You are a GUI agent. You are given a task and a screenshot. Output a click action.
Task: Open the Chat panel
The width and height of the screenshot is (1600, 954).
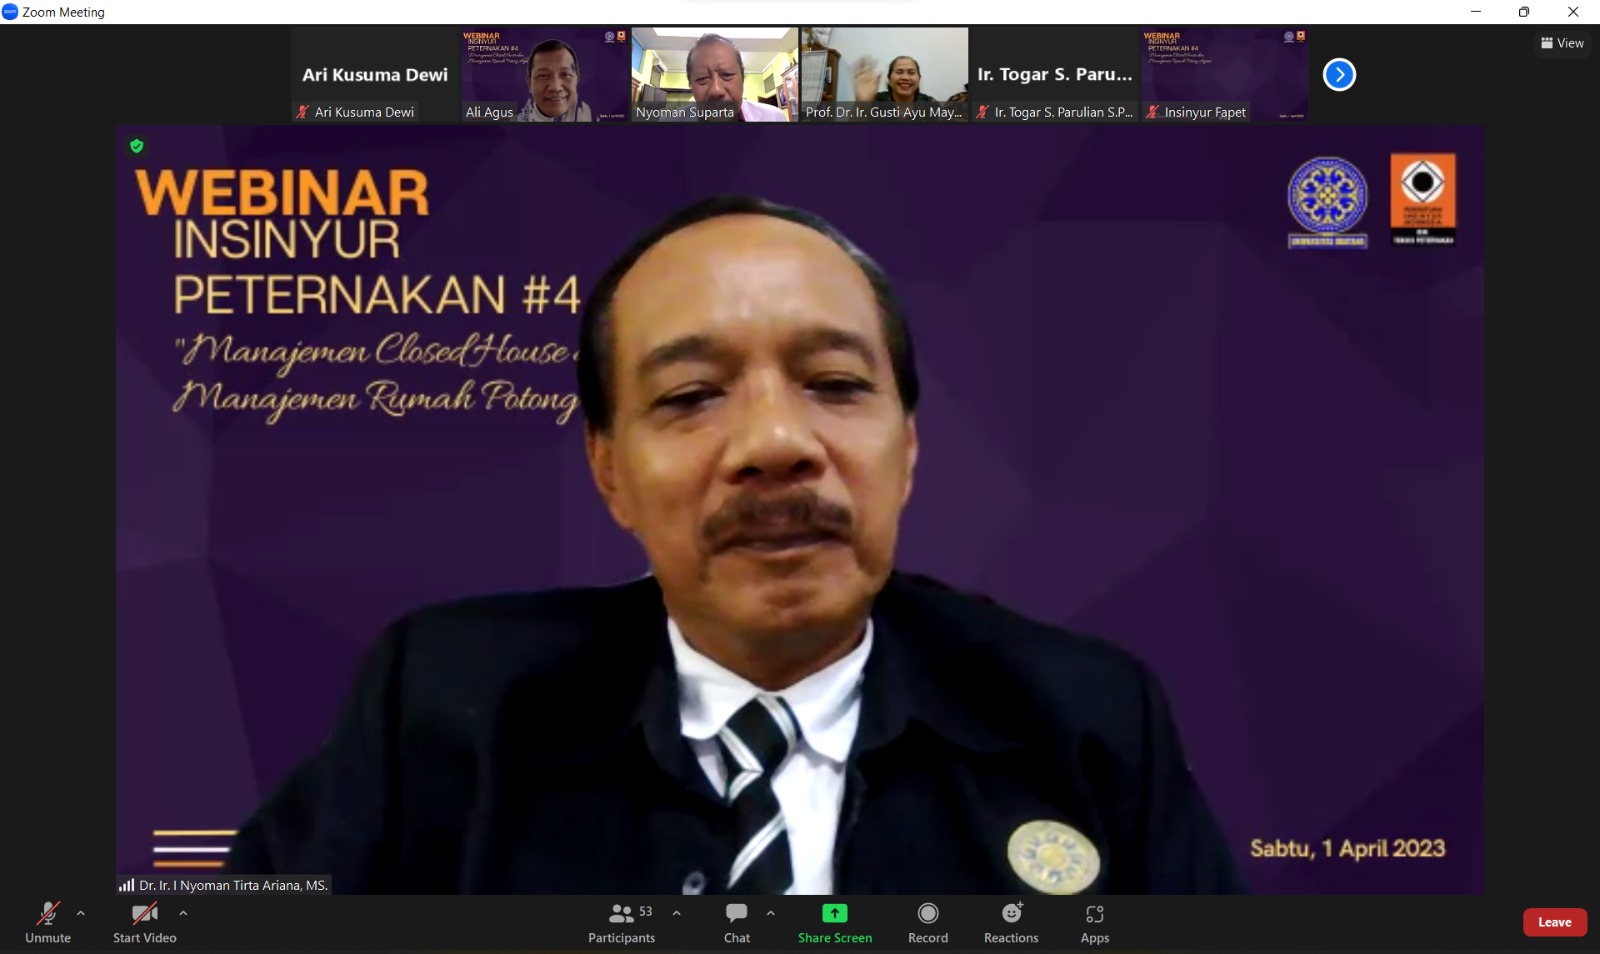coord(737,922)
